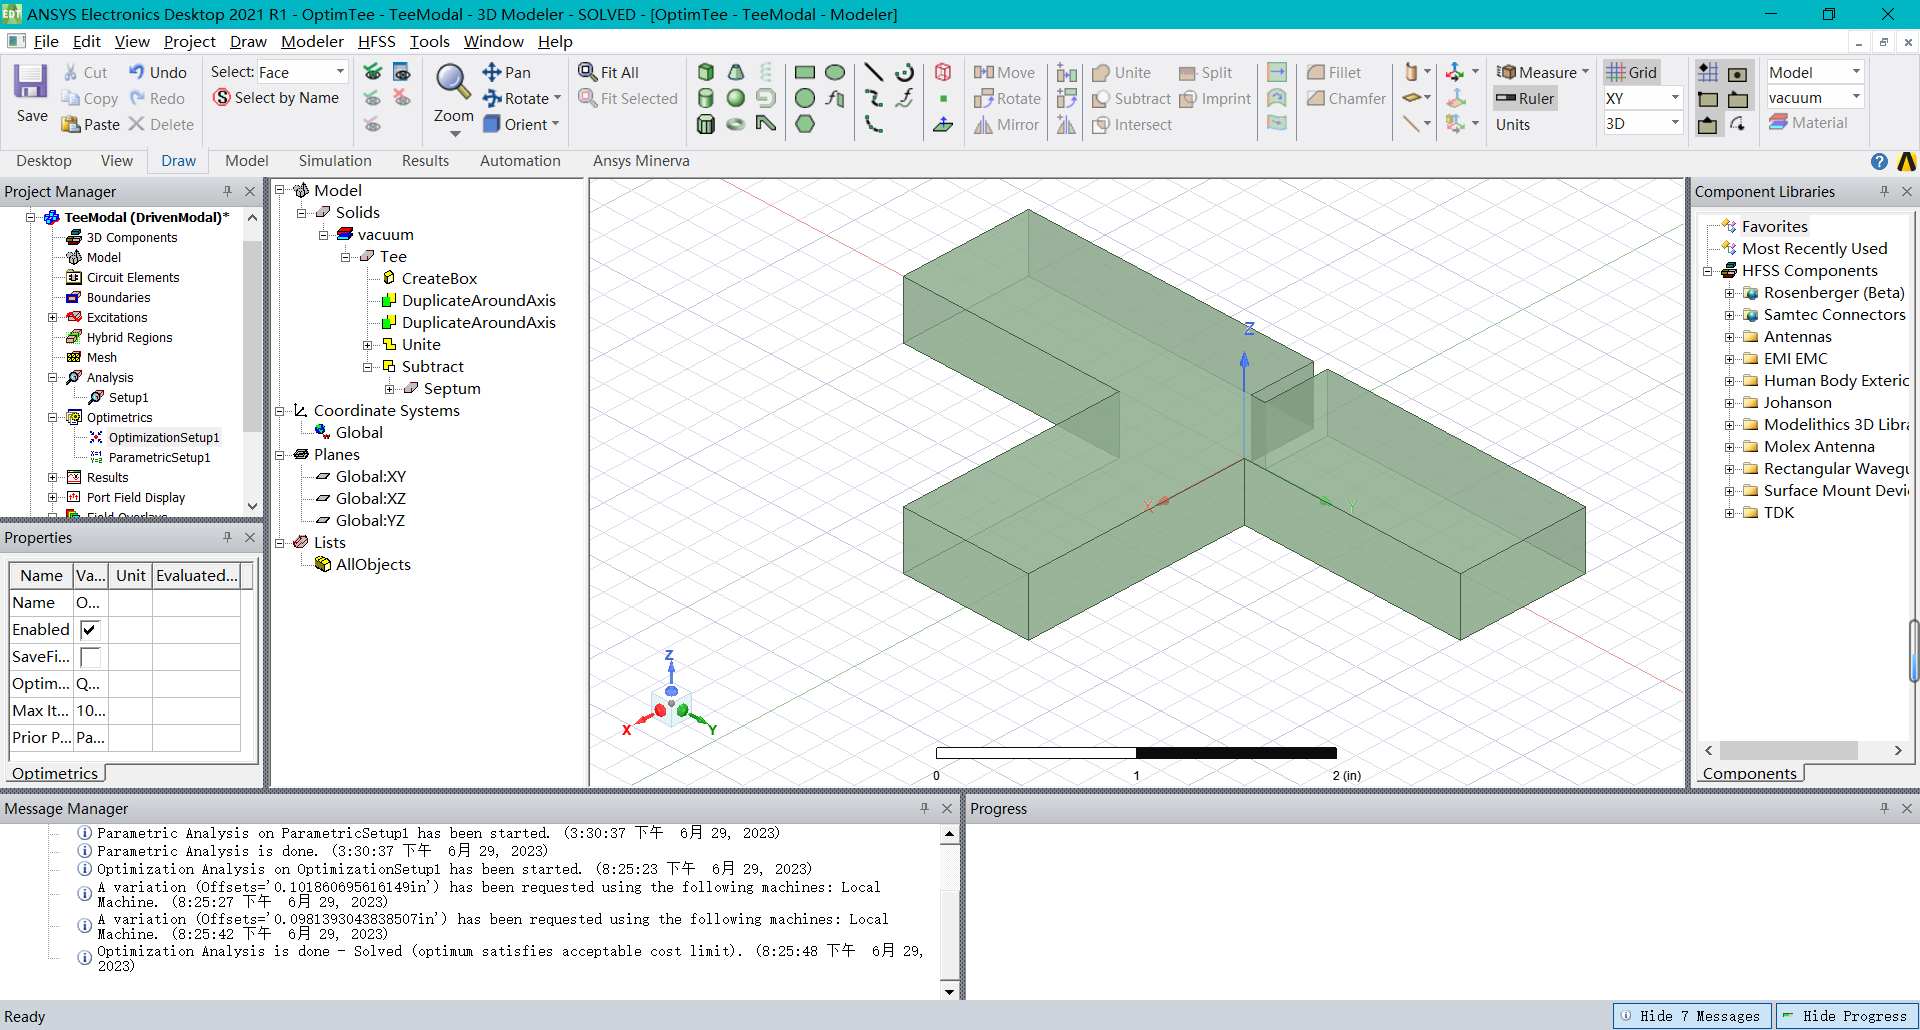
Task: Click Message Manager scroll down arrow
Action: tap(949, 991)
